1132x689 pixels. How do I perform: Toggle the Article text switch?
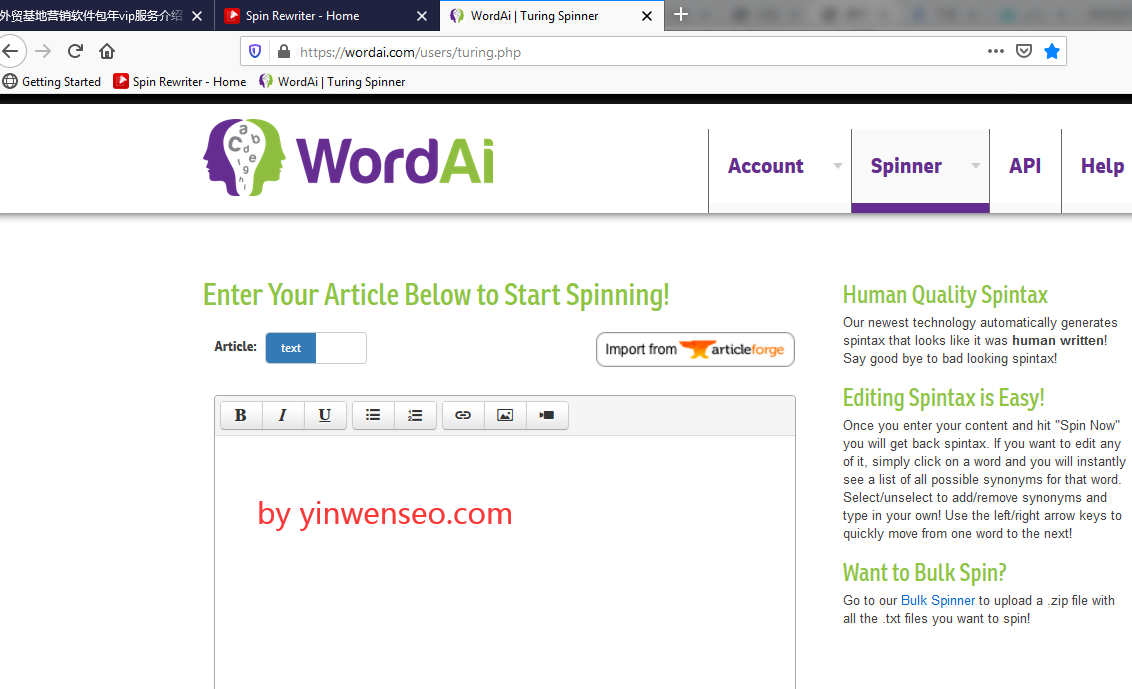(316, 348)
